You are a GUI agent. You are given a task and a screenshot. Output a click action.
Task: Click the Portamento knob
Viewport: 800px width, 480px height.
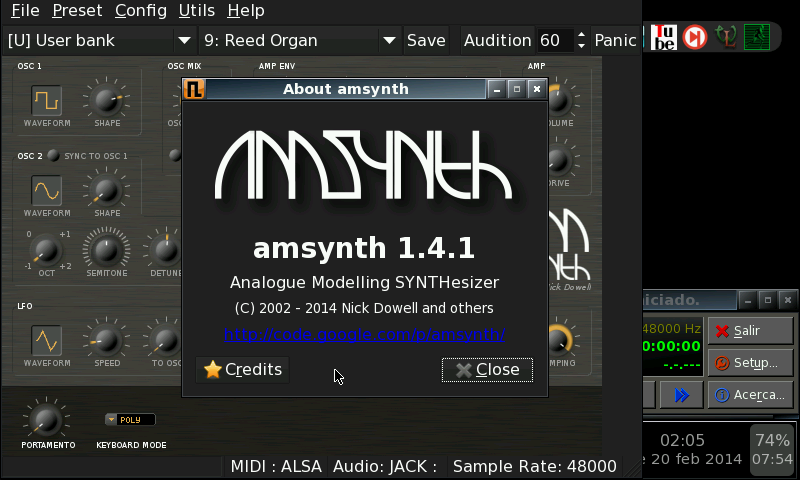click(x=46, y=419)
